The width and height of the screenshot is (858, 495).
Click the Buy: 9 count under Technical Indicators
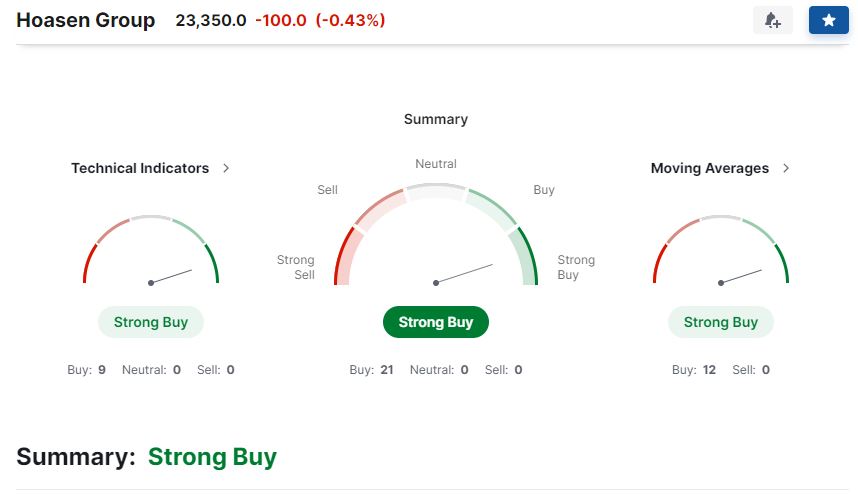[x=86, y=370]
